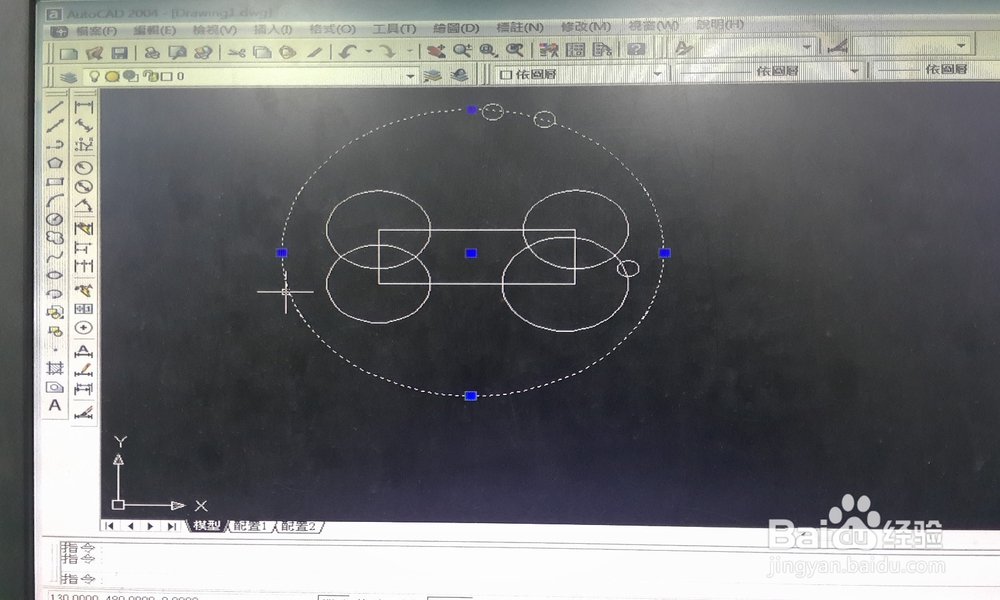Open the 工具(T) menu

tap(394, 29)
